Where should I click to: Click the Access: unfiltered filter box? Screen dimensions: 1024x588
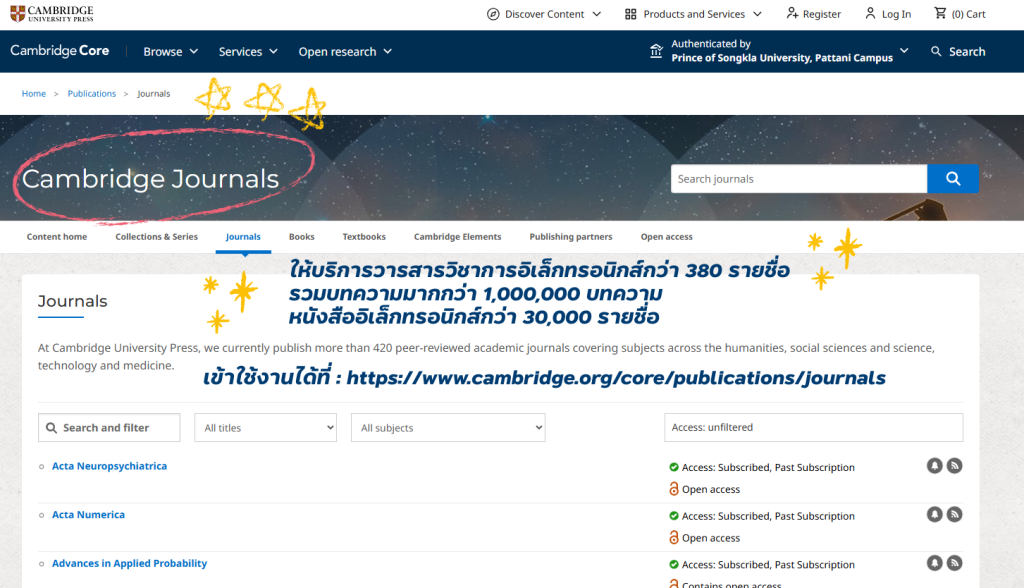813,428
